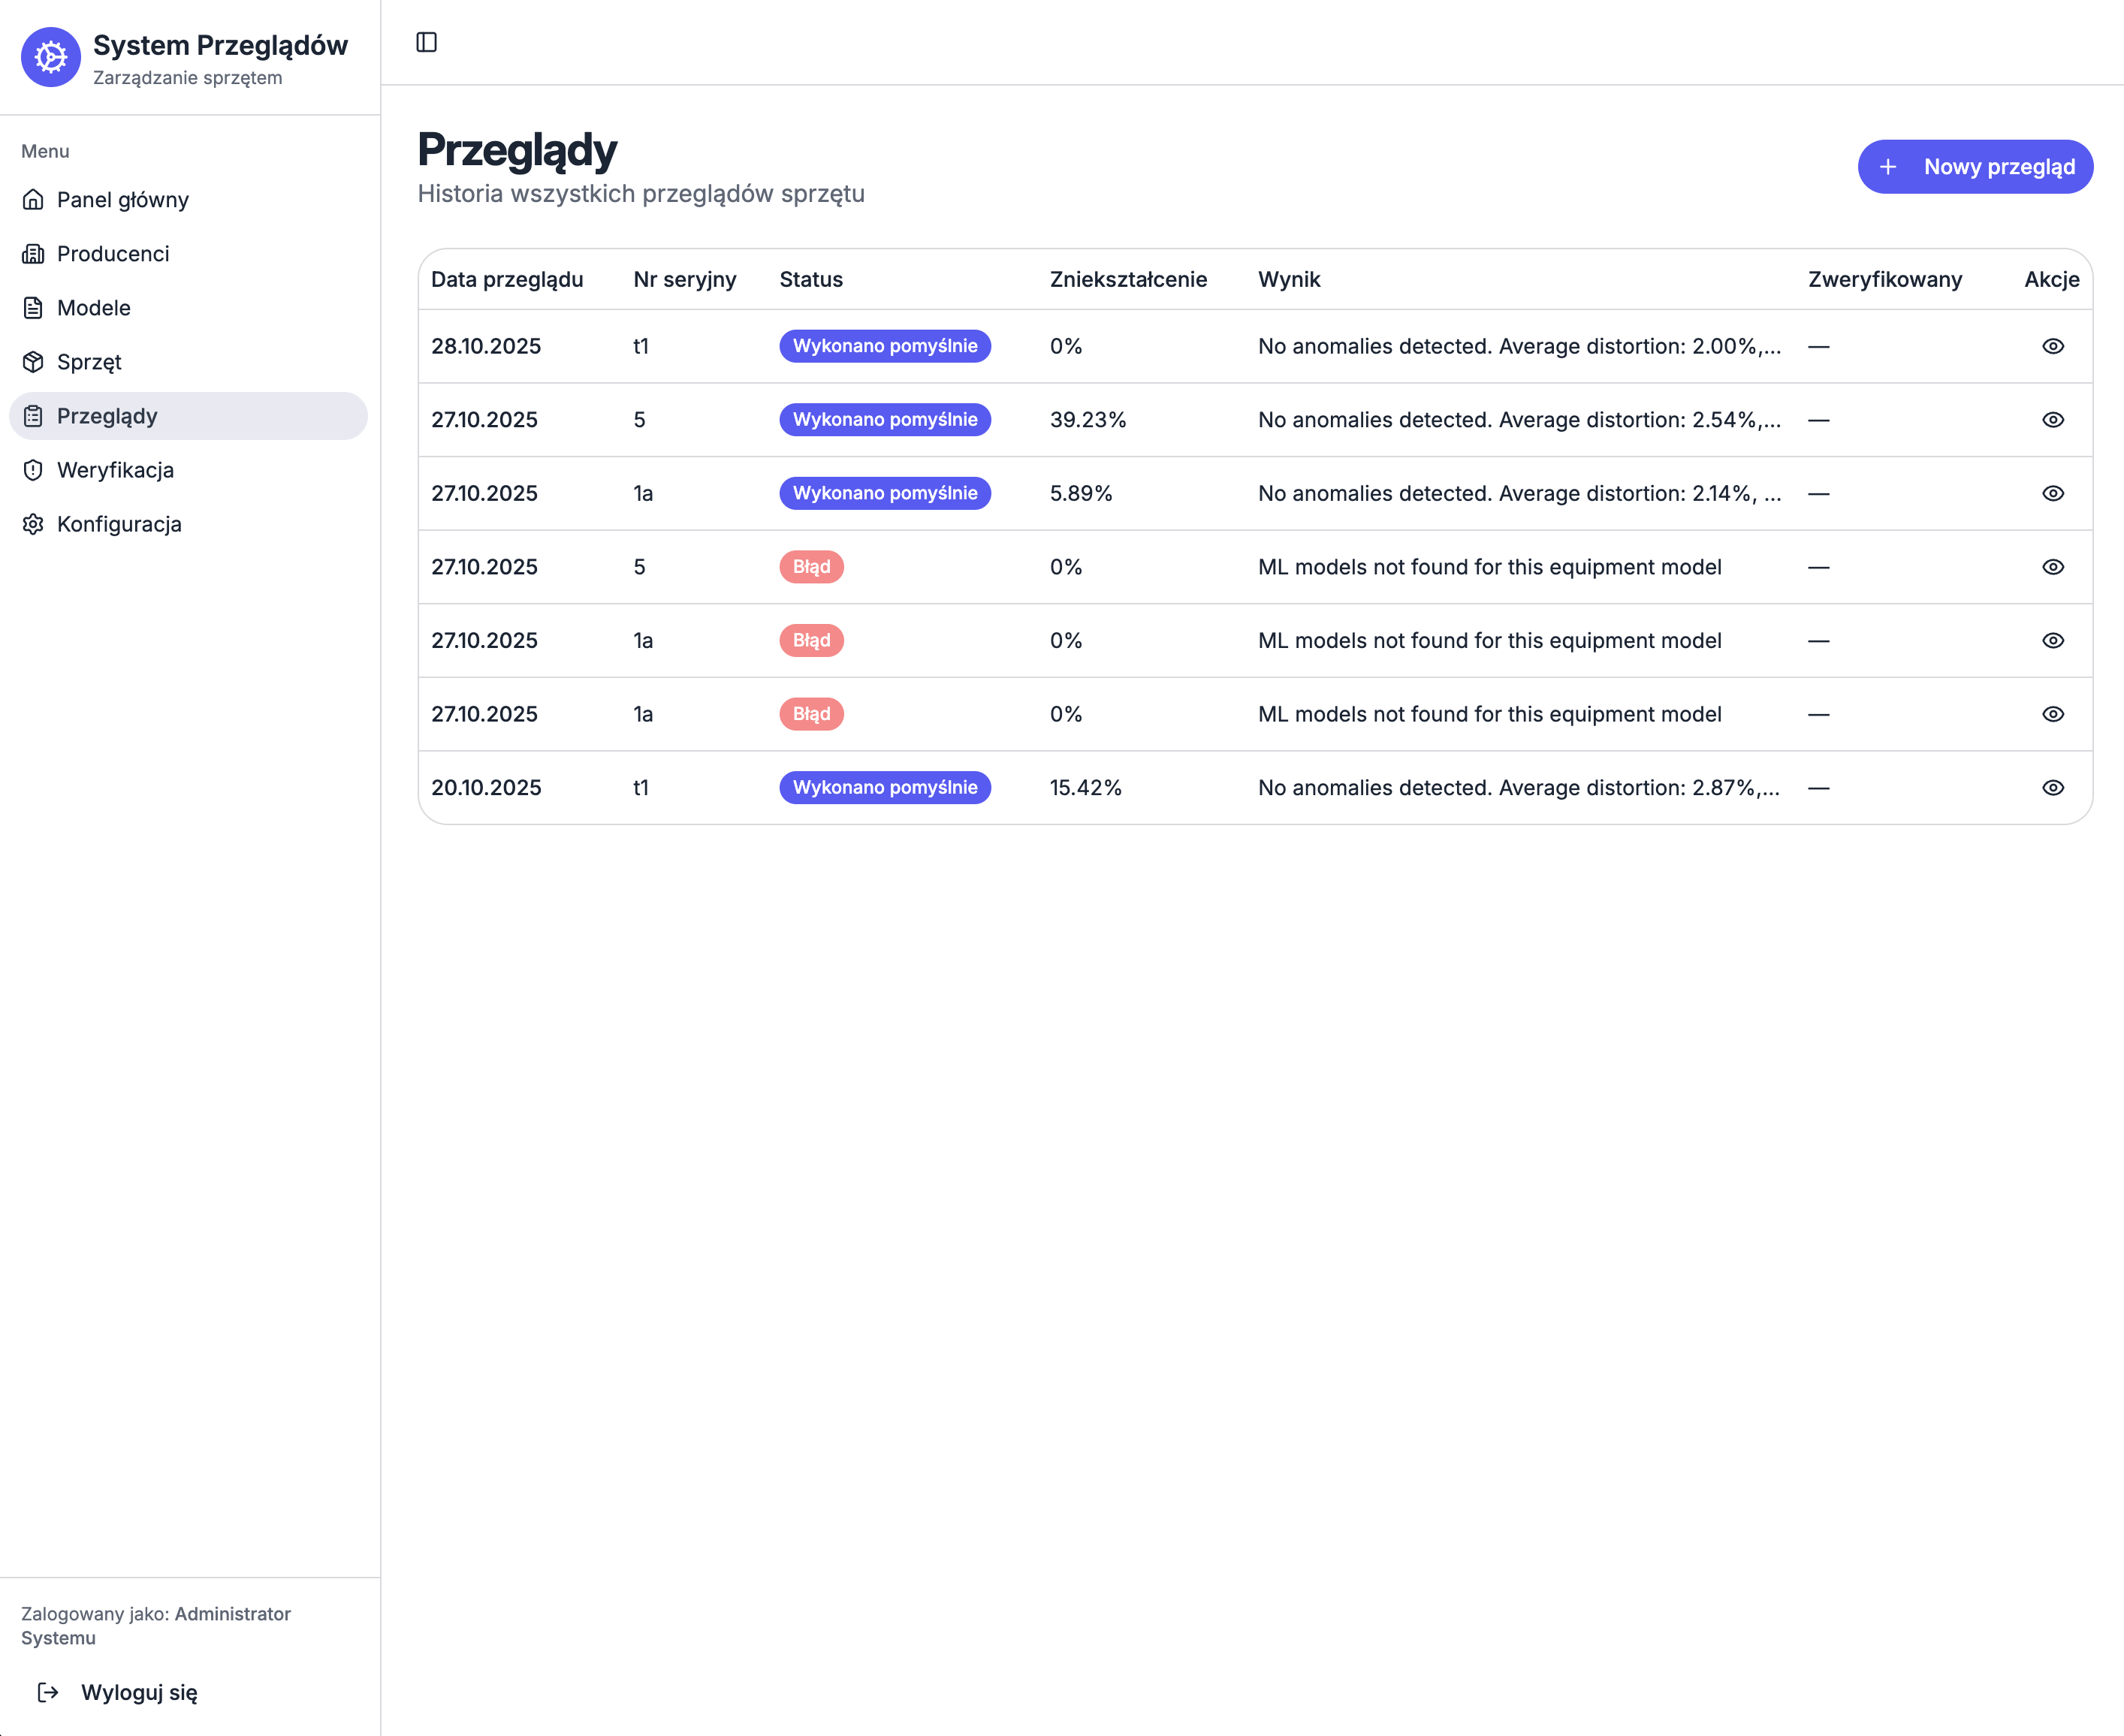Click the Konfiguracja gear icon

33,524
